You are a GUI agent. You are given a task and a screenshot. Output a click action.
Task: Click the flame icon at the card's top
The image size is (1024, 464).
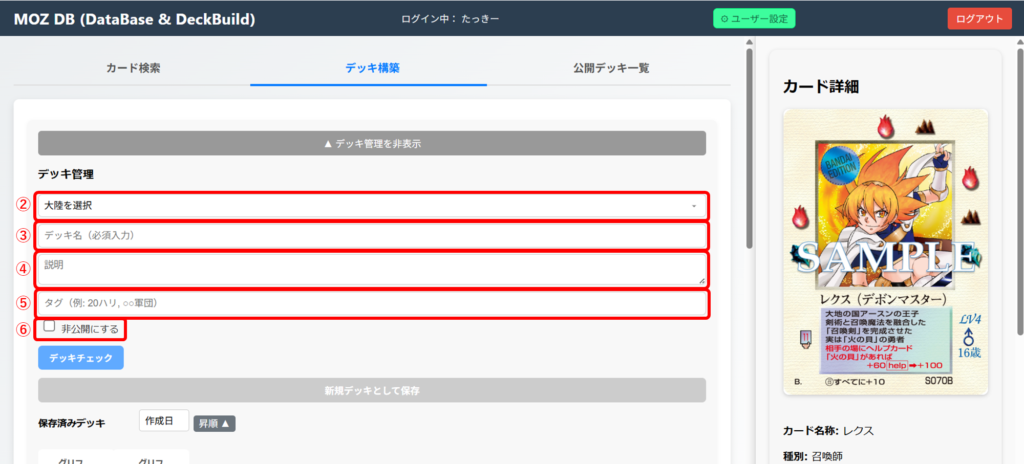(884, 126)
